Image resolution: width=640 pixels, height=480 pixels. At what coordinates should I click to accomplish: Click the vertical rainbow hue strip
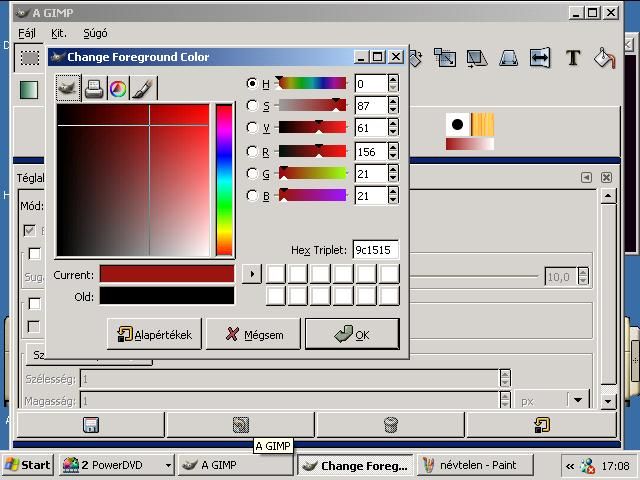coord(224,180)
